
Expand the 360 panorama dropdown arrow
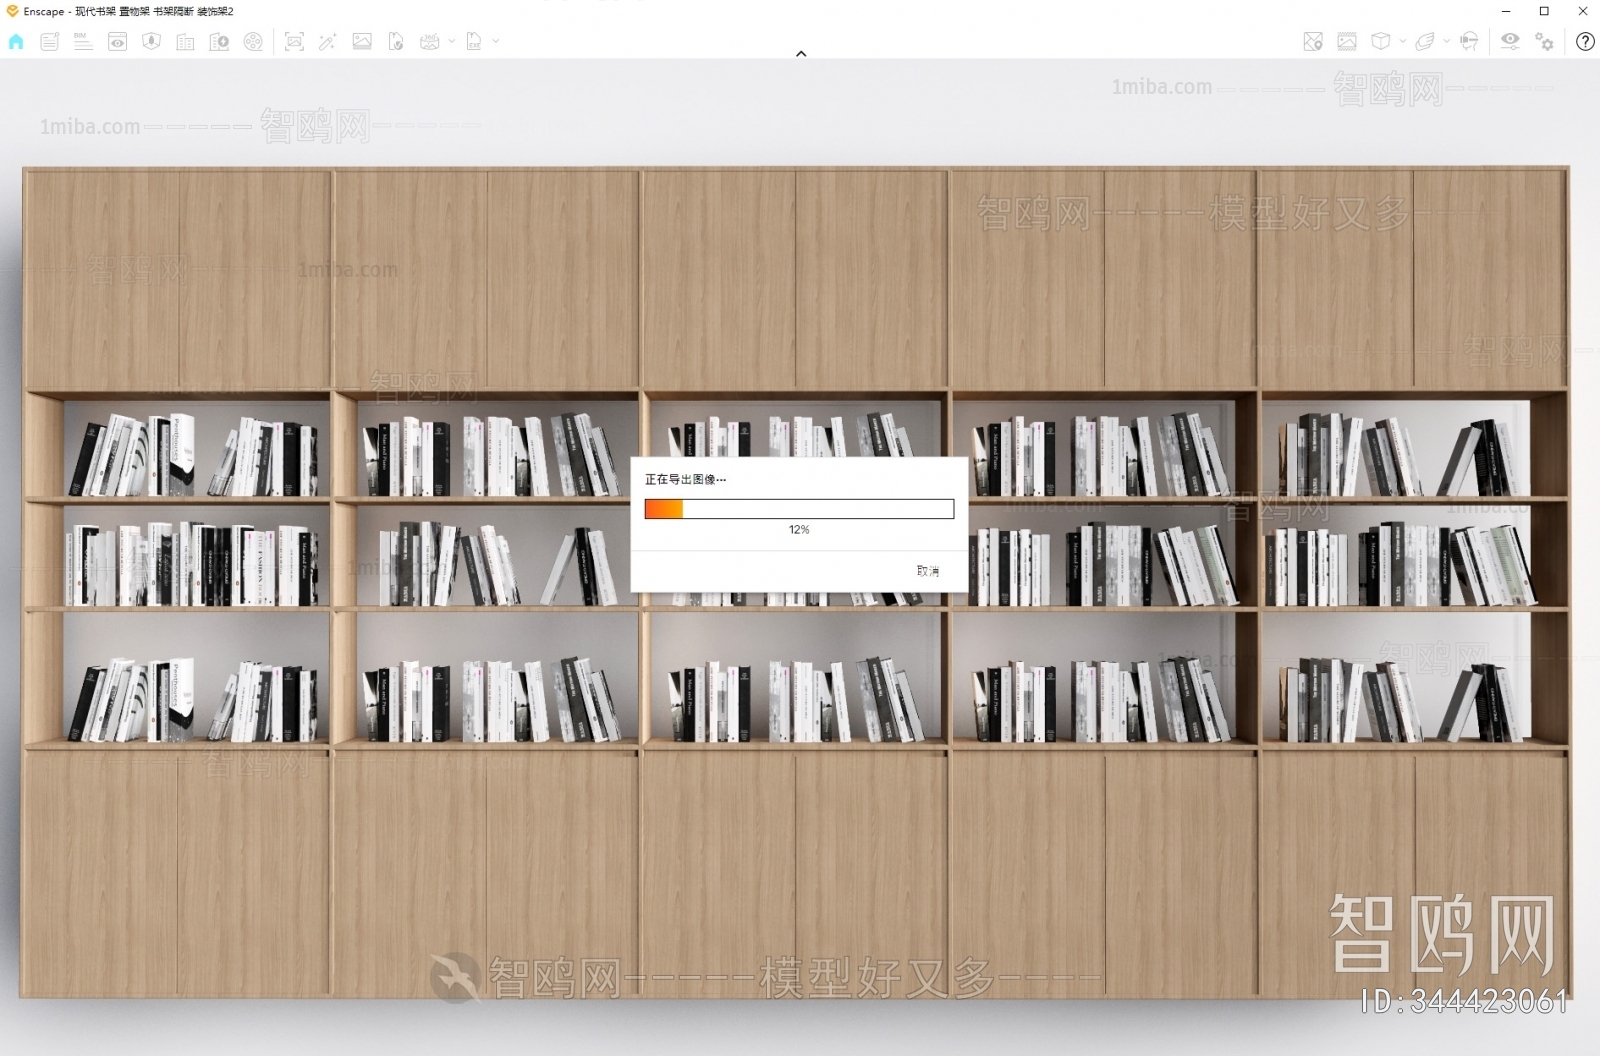pyautogui.click(x=451, y=41)
